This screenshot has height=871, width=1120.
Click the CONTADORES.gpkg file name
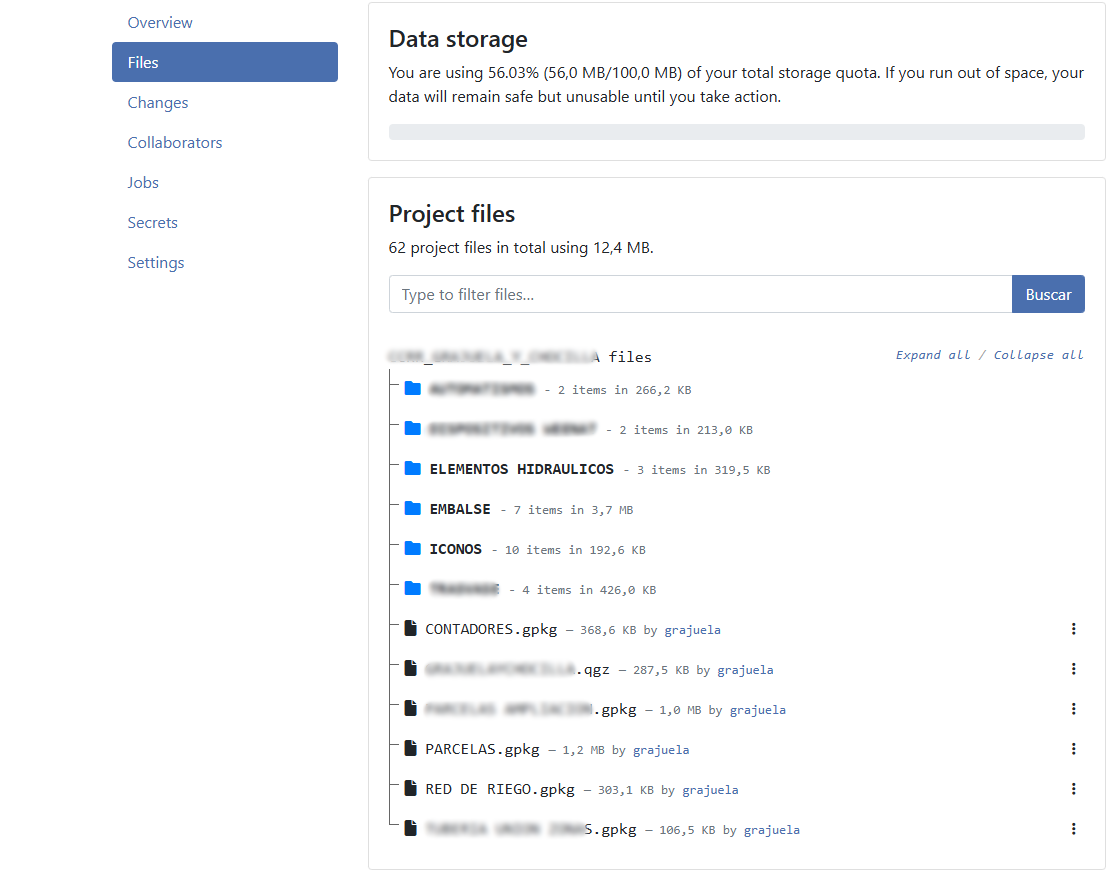(491, 629)
